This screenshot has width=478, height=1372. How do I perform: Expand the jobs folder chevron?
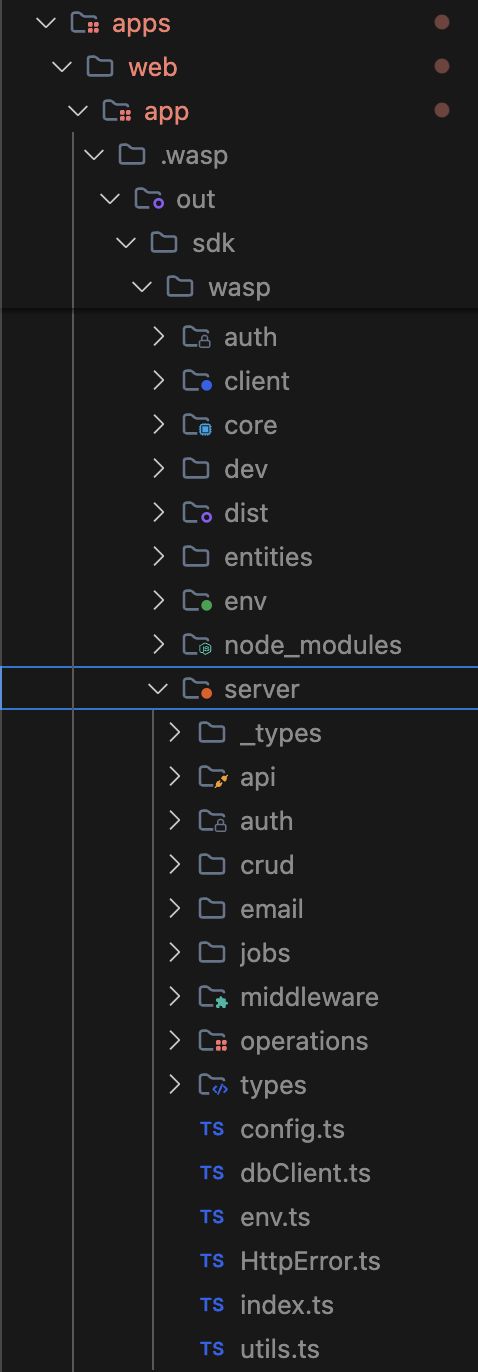tap(175, 953)
